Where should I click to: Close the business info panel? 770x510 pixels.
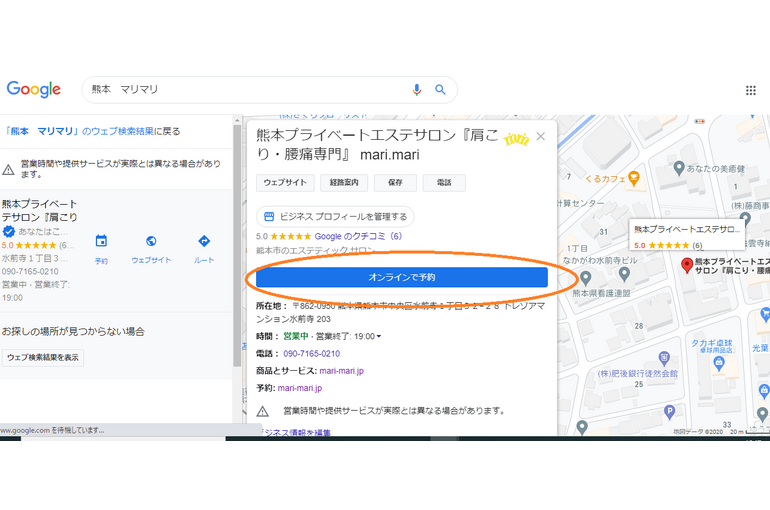pos(541,136)
